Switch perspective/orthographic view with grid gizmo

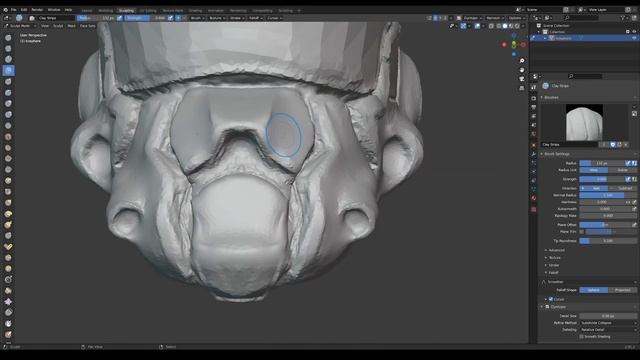tap(522, 88)
